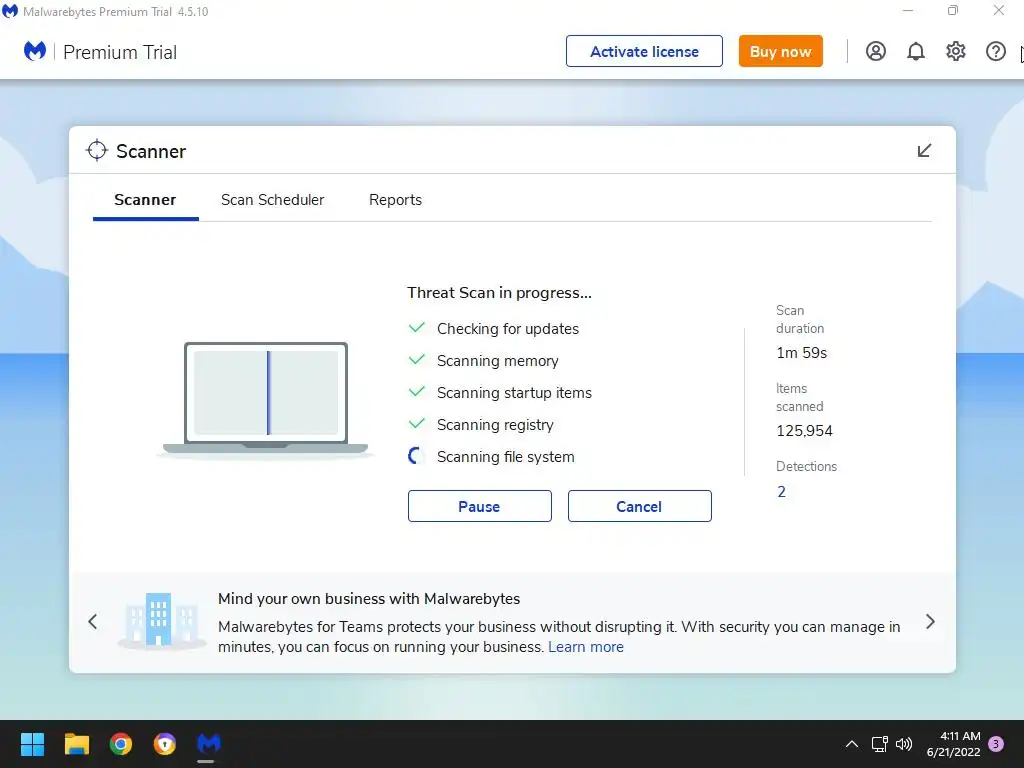Open the Learn more link
1024x768 pixels.
pyautogui.click(x=586, y=647)
